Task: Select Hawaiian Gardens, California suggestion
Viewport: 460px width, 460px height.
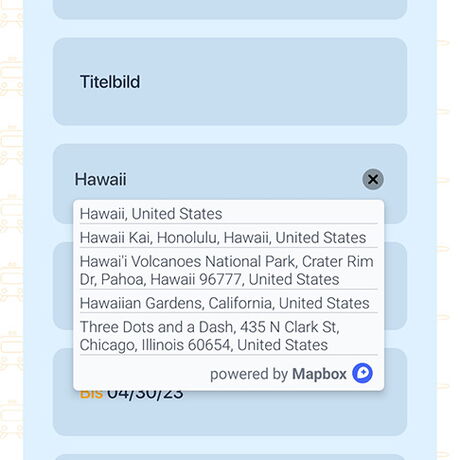Action: pyautogui.click(x=229, y=303)
